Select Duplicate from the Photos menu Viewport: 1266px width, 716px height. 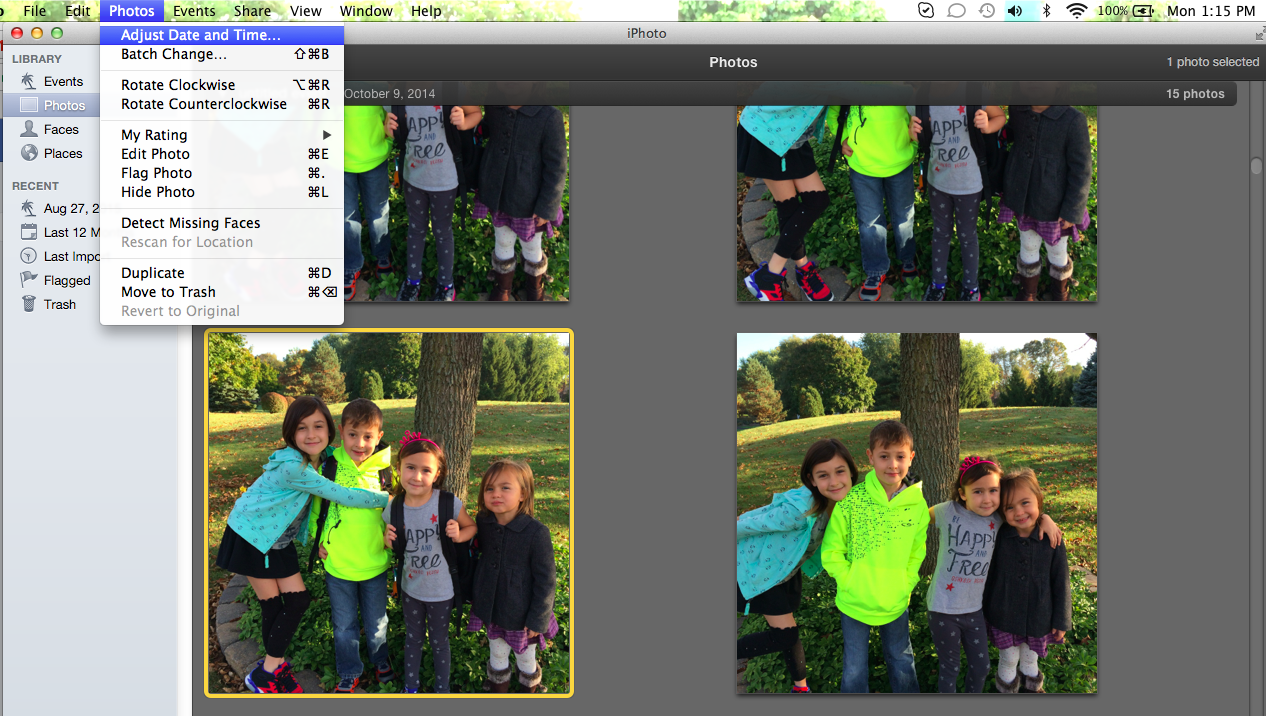point(153,273)
